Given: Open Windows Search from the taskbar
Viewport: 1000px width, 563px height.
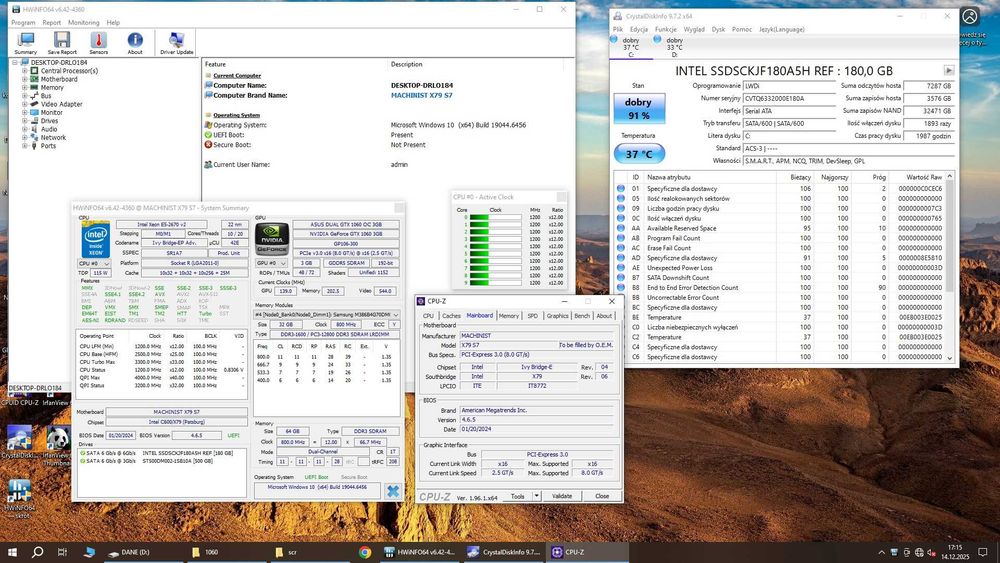Looking at the screenshot, I should (37, 552).
